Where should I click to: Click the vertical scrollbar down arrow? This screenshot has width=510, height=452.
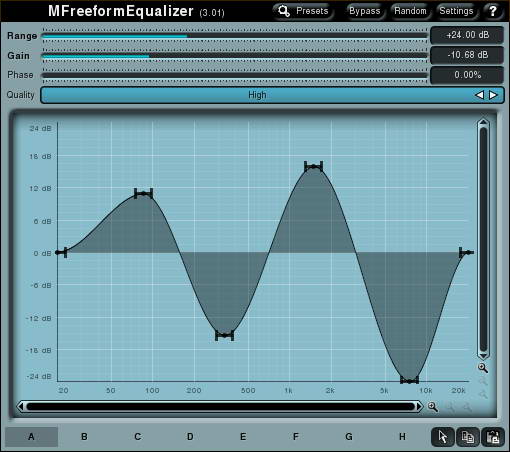[x=483, y=355]
